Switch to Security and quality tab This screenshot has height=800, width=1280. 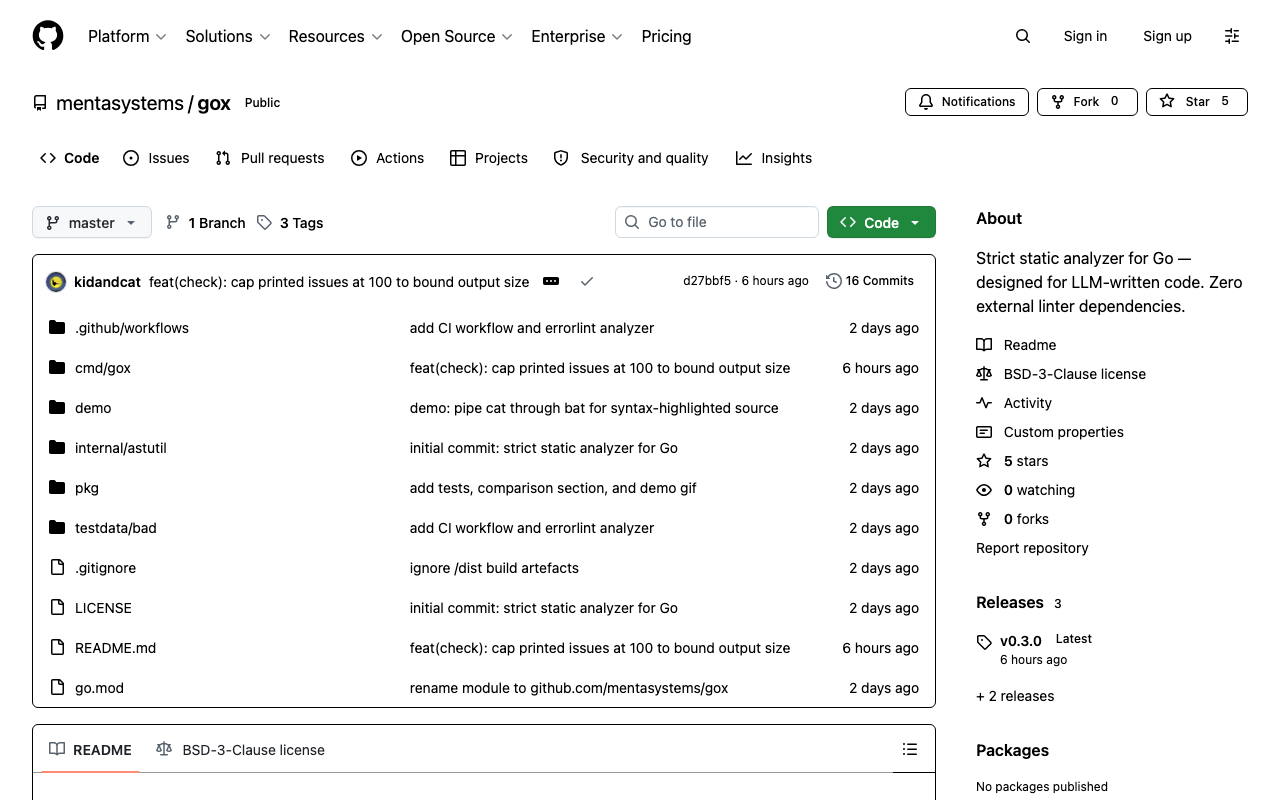point(631,158)
